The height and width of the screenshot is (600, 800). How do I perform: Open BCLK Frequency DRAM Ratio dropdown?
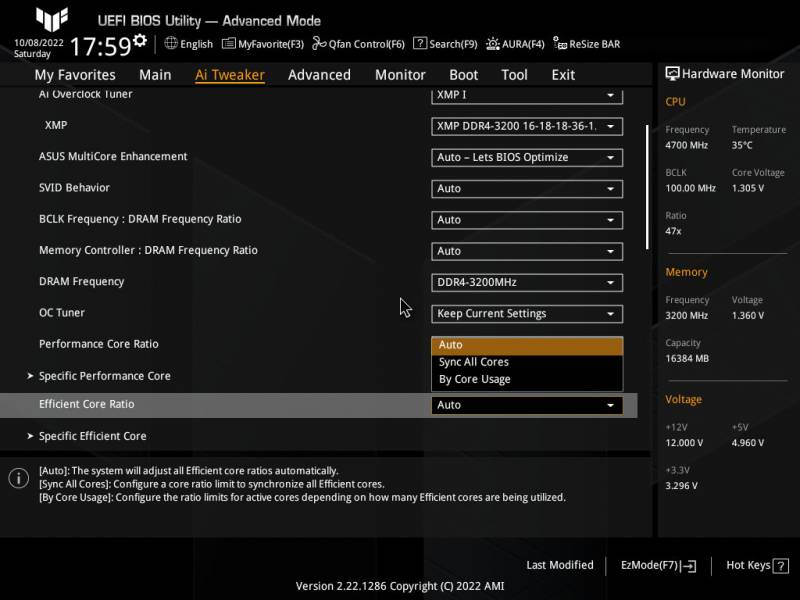pyautogui.click(x=527, y=220)
